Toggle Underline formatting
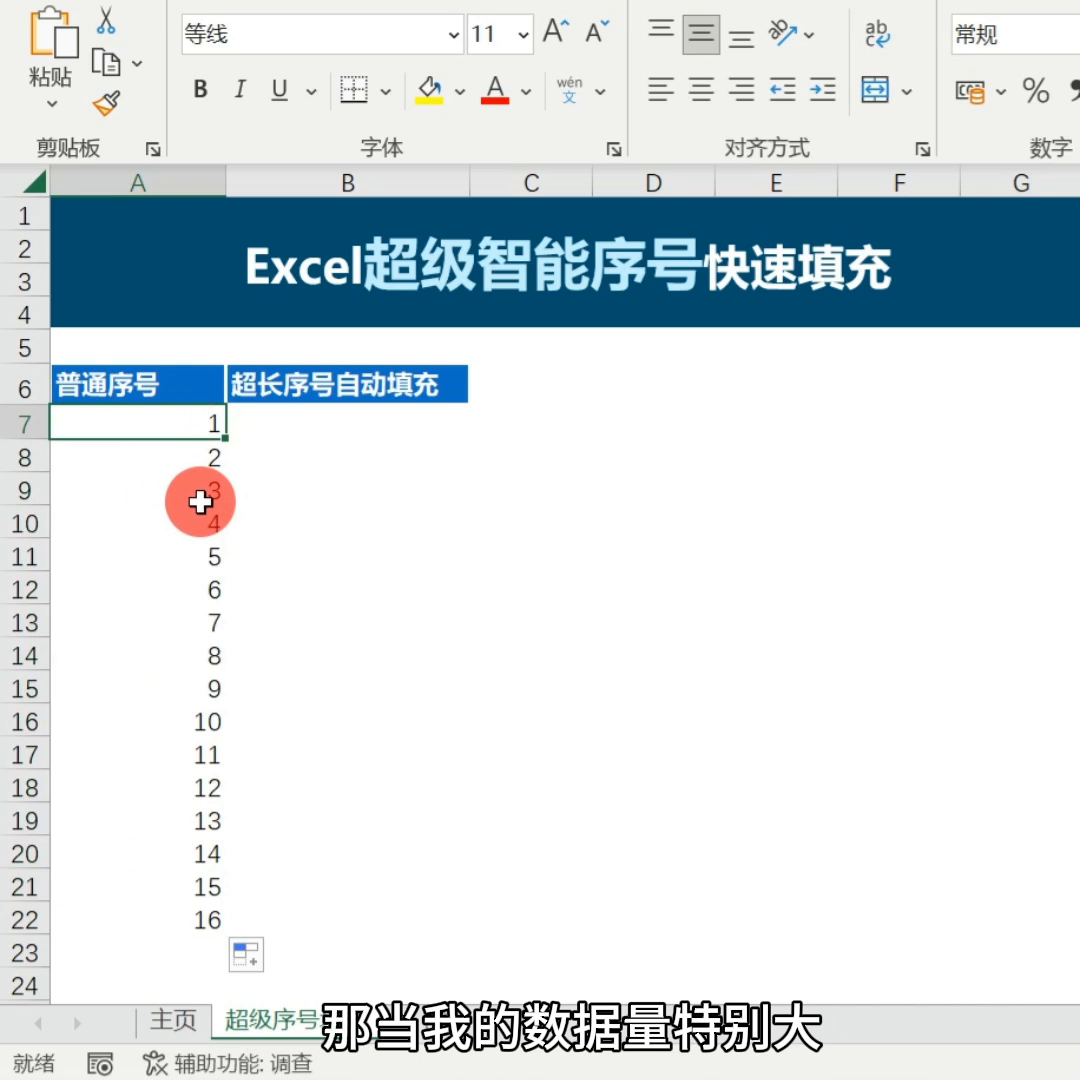The height and width of the screenshot is (1080, 1080). [x=279, y=90]
